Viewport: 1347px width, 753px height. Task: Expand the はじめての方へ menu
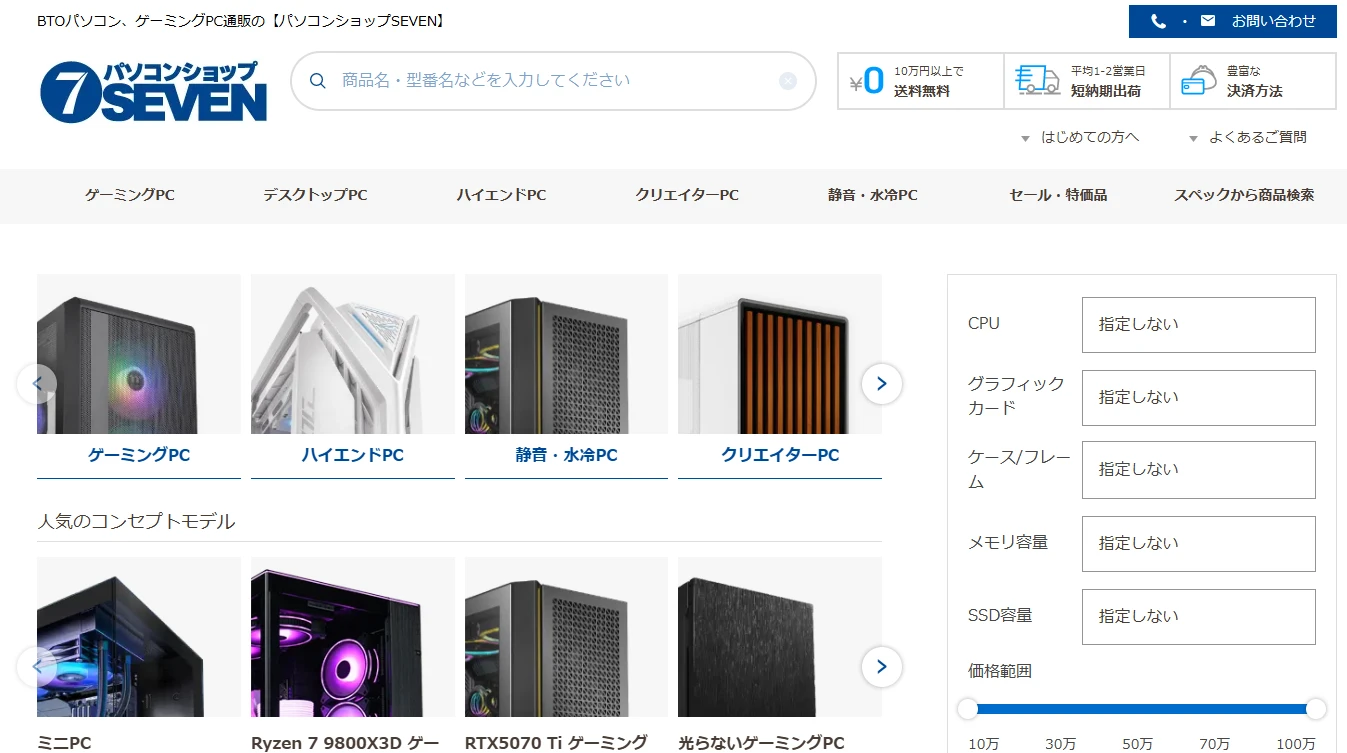[1080, 137]
